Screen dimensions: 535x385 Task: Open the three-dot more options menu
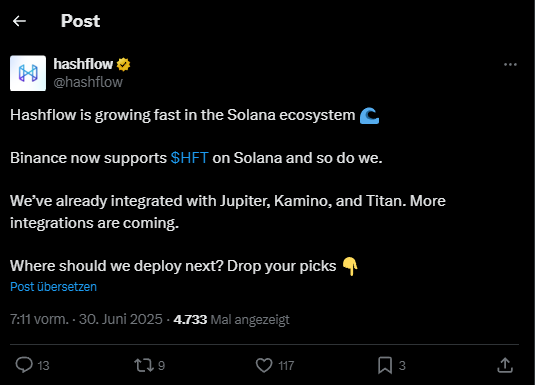click(510, 65)
